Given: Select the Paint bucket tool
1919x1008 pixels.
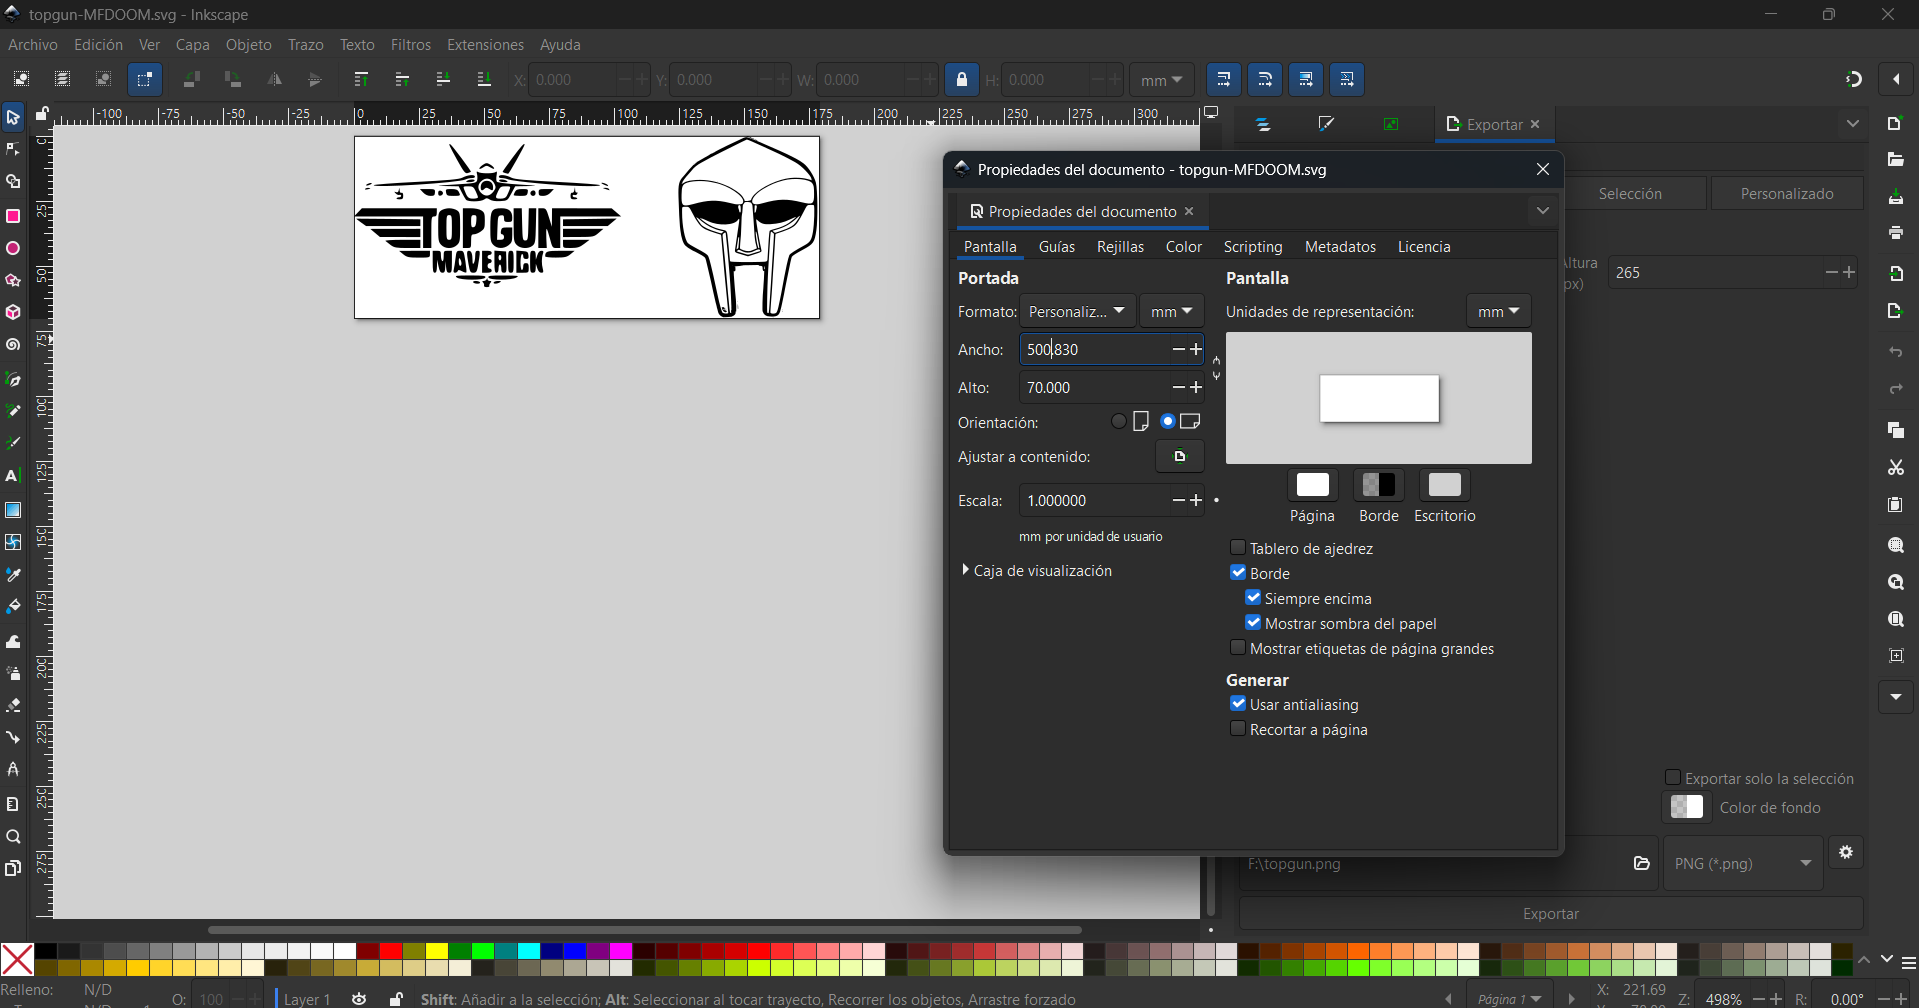Looking at the screenshot, I should (x=13, y=607).
